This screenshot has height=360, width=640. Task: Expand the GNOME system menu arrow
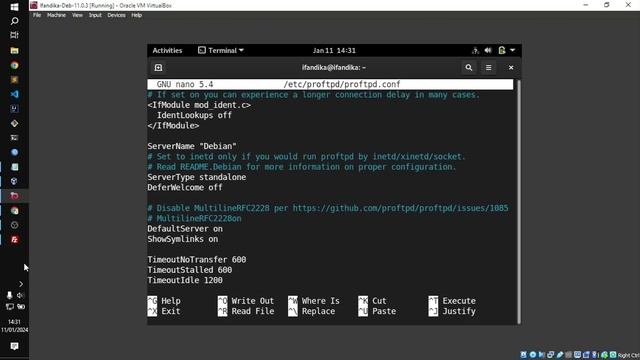coord(513,51)
